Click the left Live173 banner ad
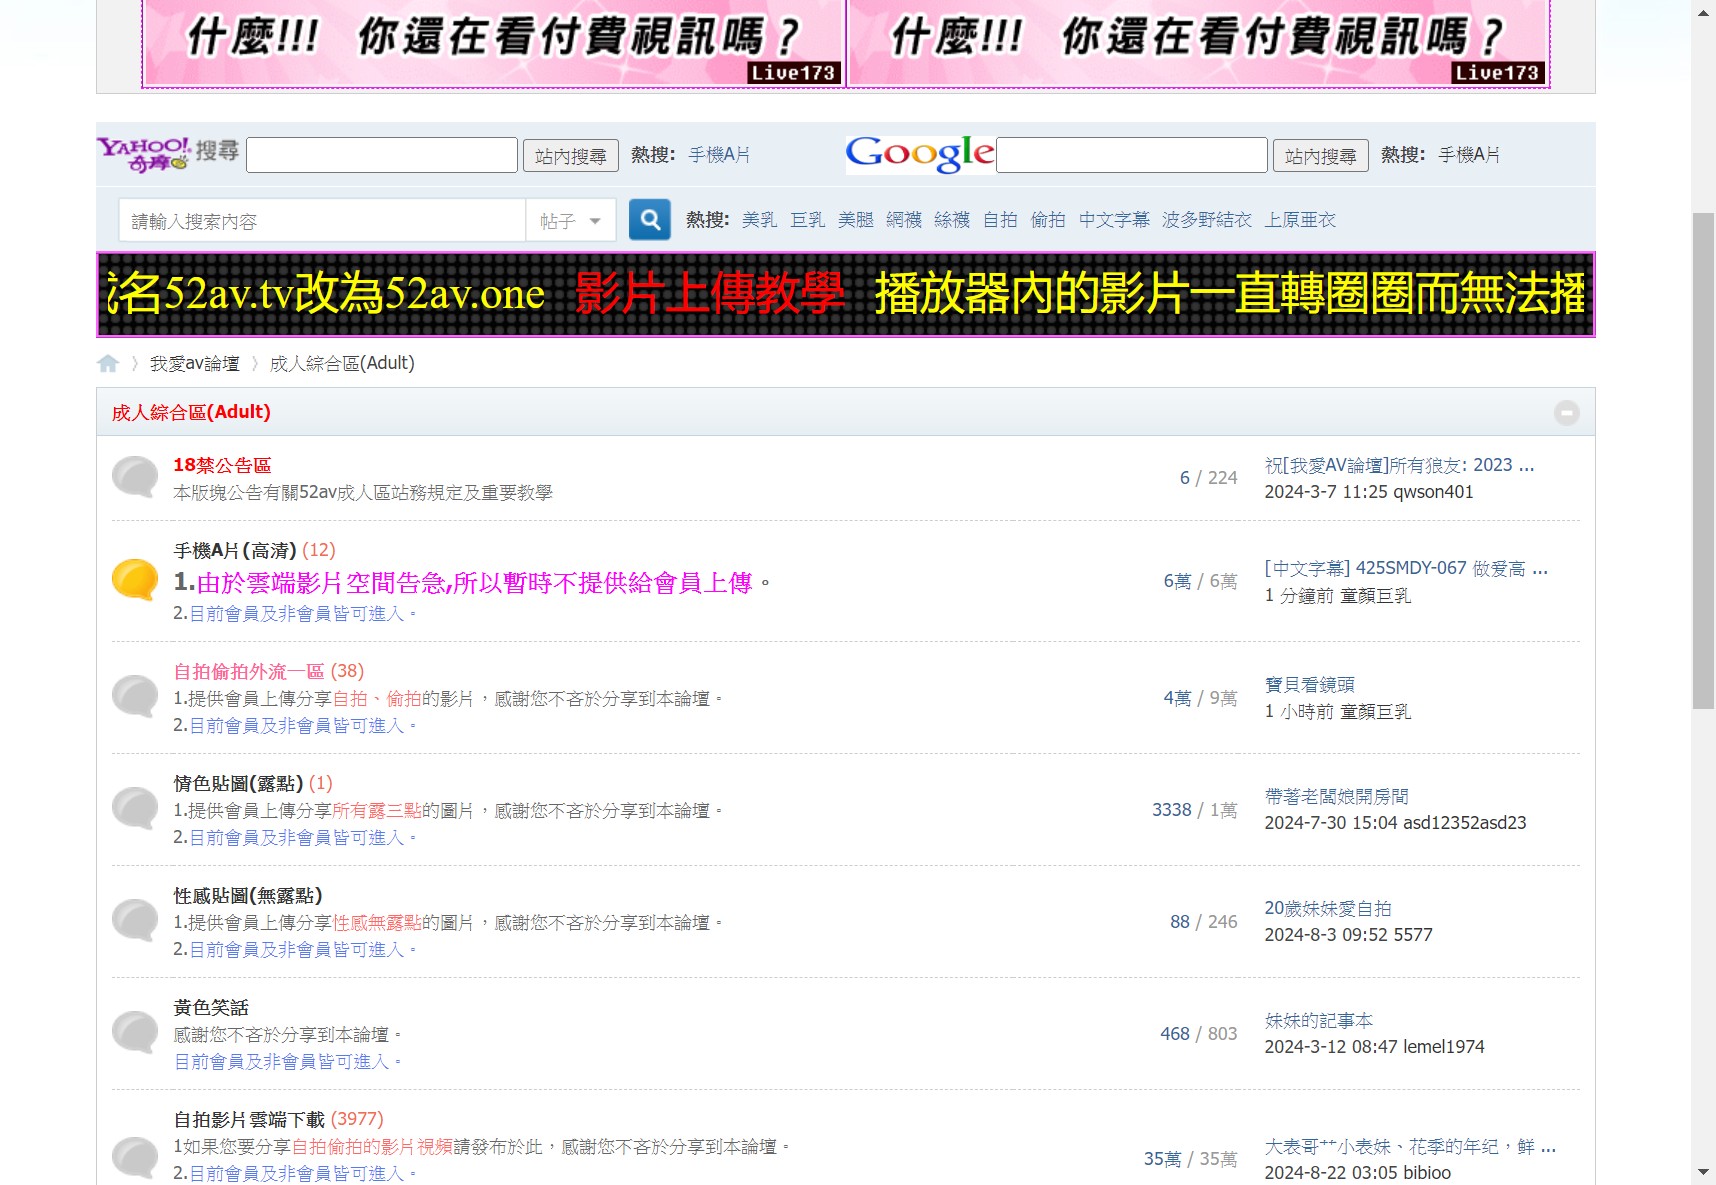This screenshot has width=1716, height=1185. coord(494,44)
